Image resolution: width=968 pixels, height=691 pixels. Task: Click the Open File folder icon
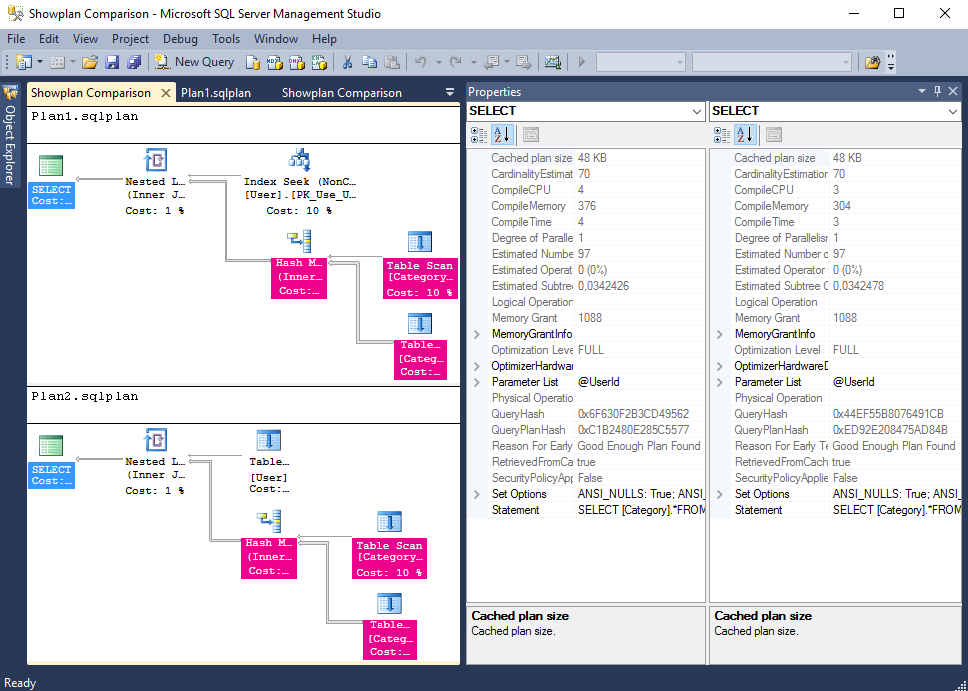(x=90, y=62)
